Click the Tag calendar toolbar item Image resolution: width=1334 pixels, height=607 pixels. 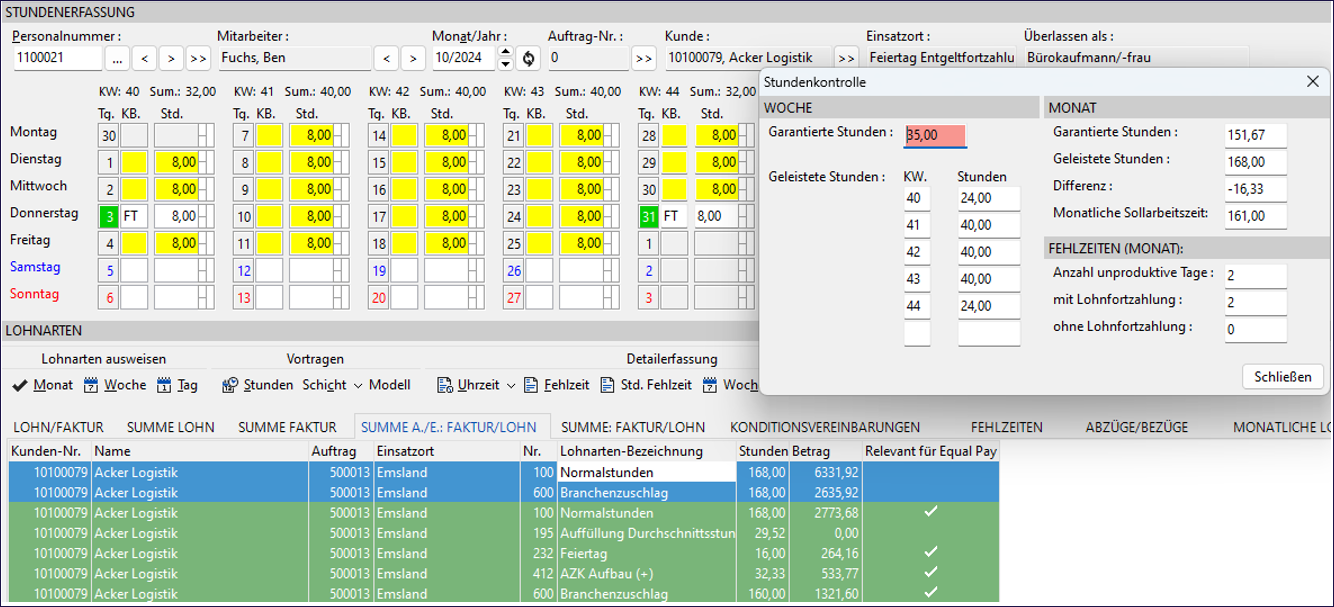point(177,385)
